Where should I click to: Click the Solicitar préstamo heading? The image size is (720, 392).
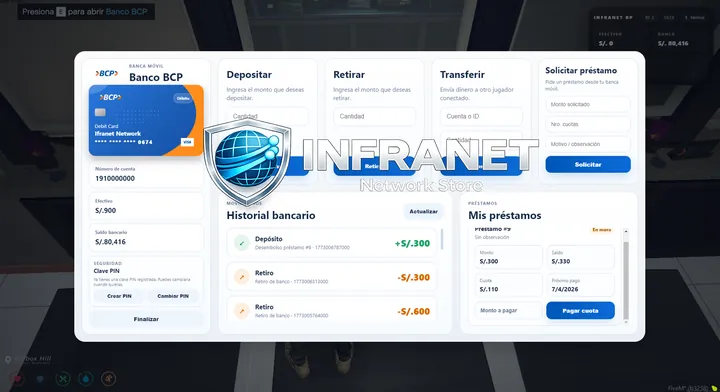tap(581, 71)
